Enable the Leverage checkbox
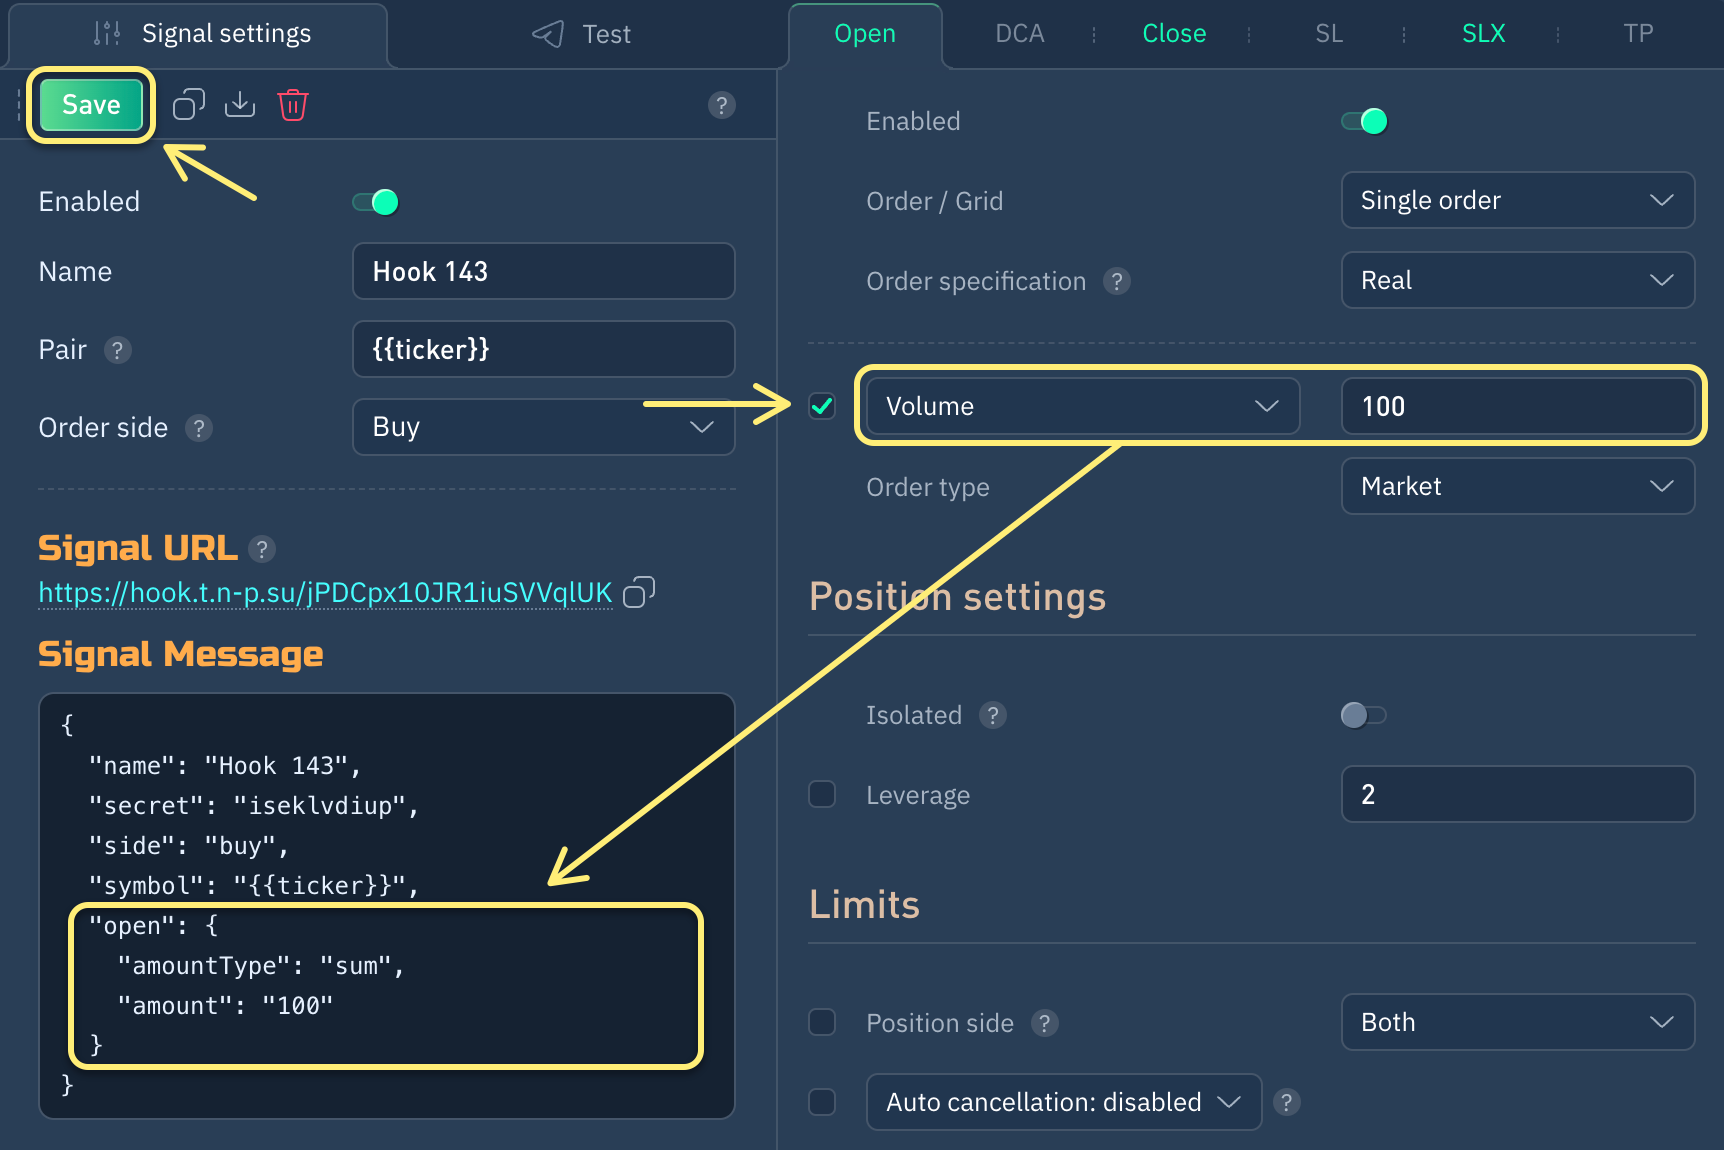This screenshot has width=1724, height=1150. 822,794
